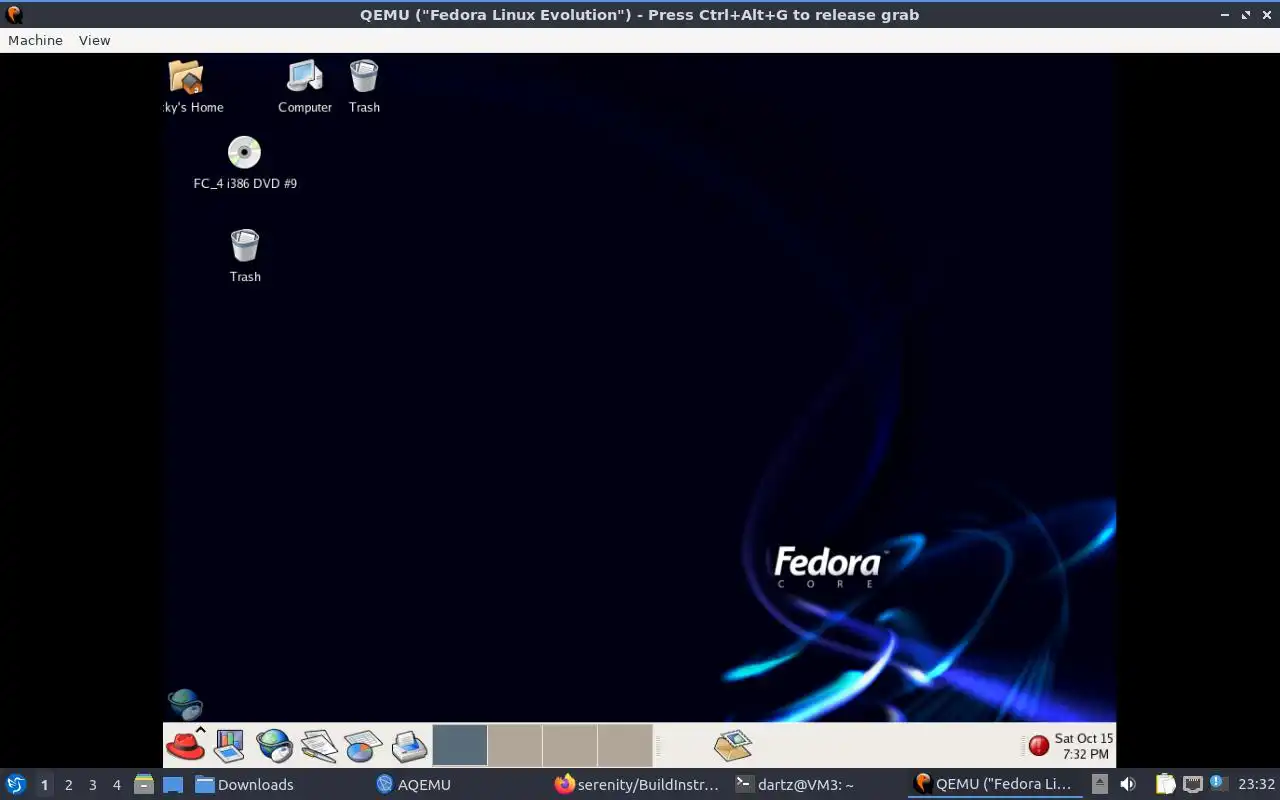
Task: Switch to the third workspace in Fedora's pager
Action: tap(570, 745)
